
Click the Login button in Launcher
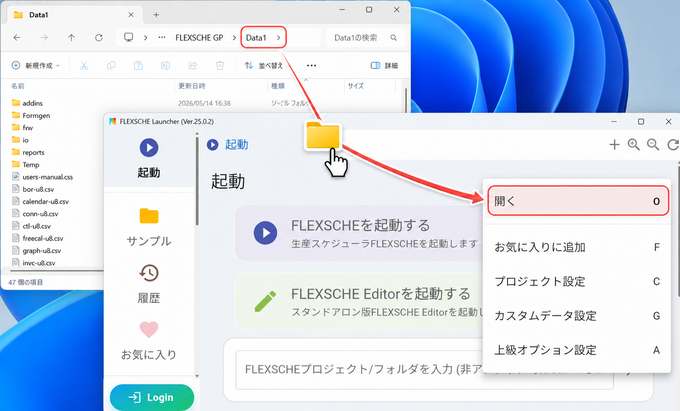click(x=152, y=397)
